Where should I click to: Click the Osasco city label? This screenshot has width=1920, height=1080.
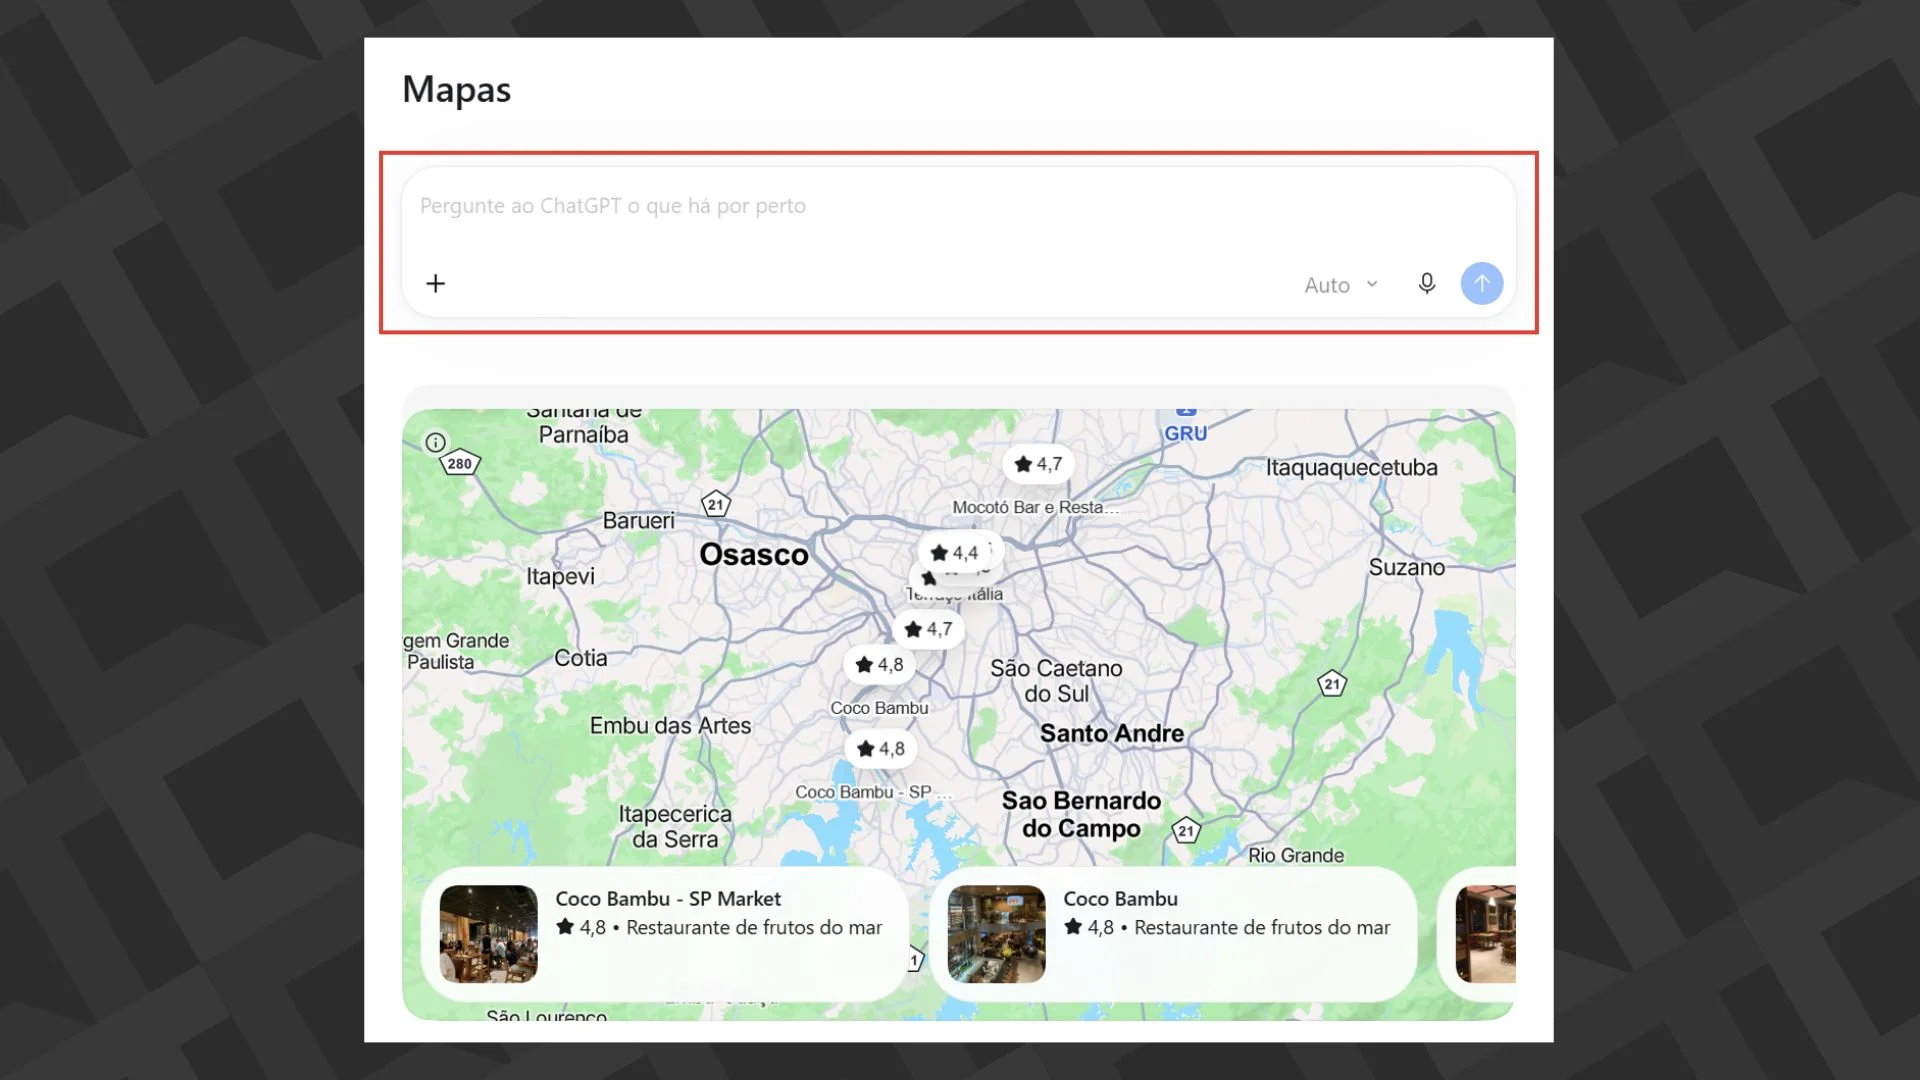pyautogui.click(x=754, y=554)
